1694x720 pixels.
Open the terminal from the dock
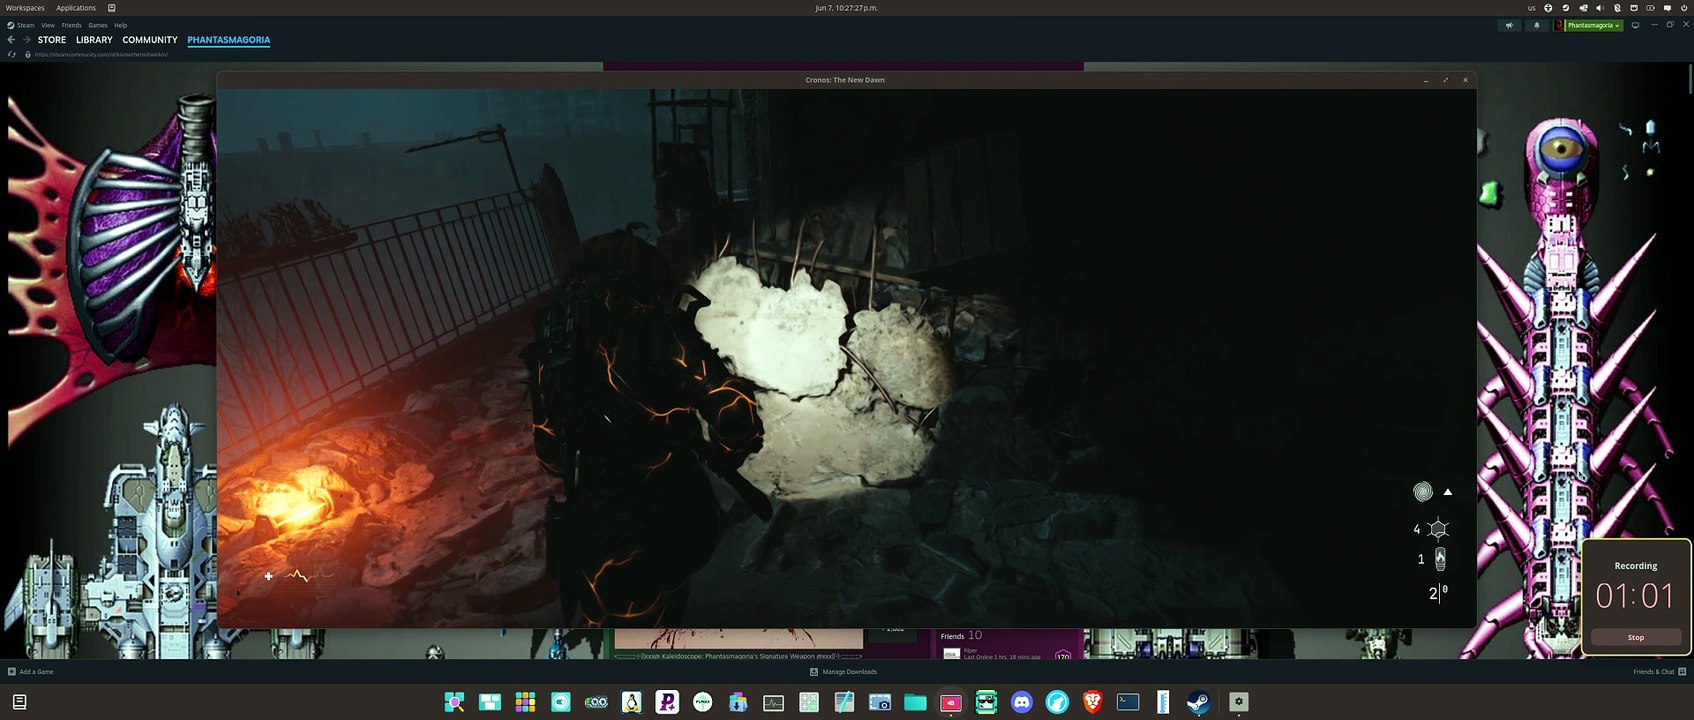click(1128, 702)
